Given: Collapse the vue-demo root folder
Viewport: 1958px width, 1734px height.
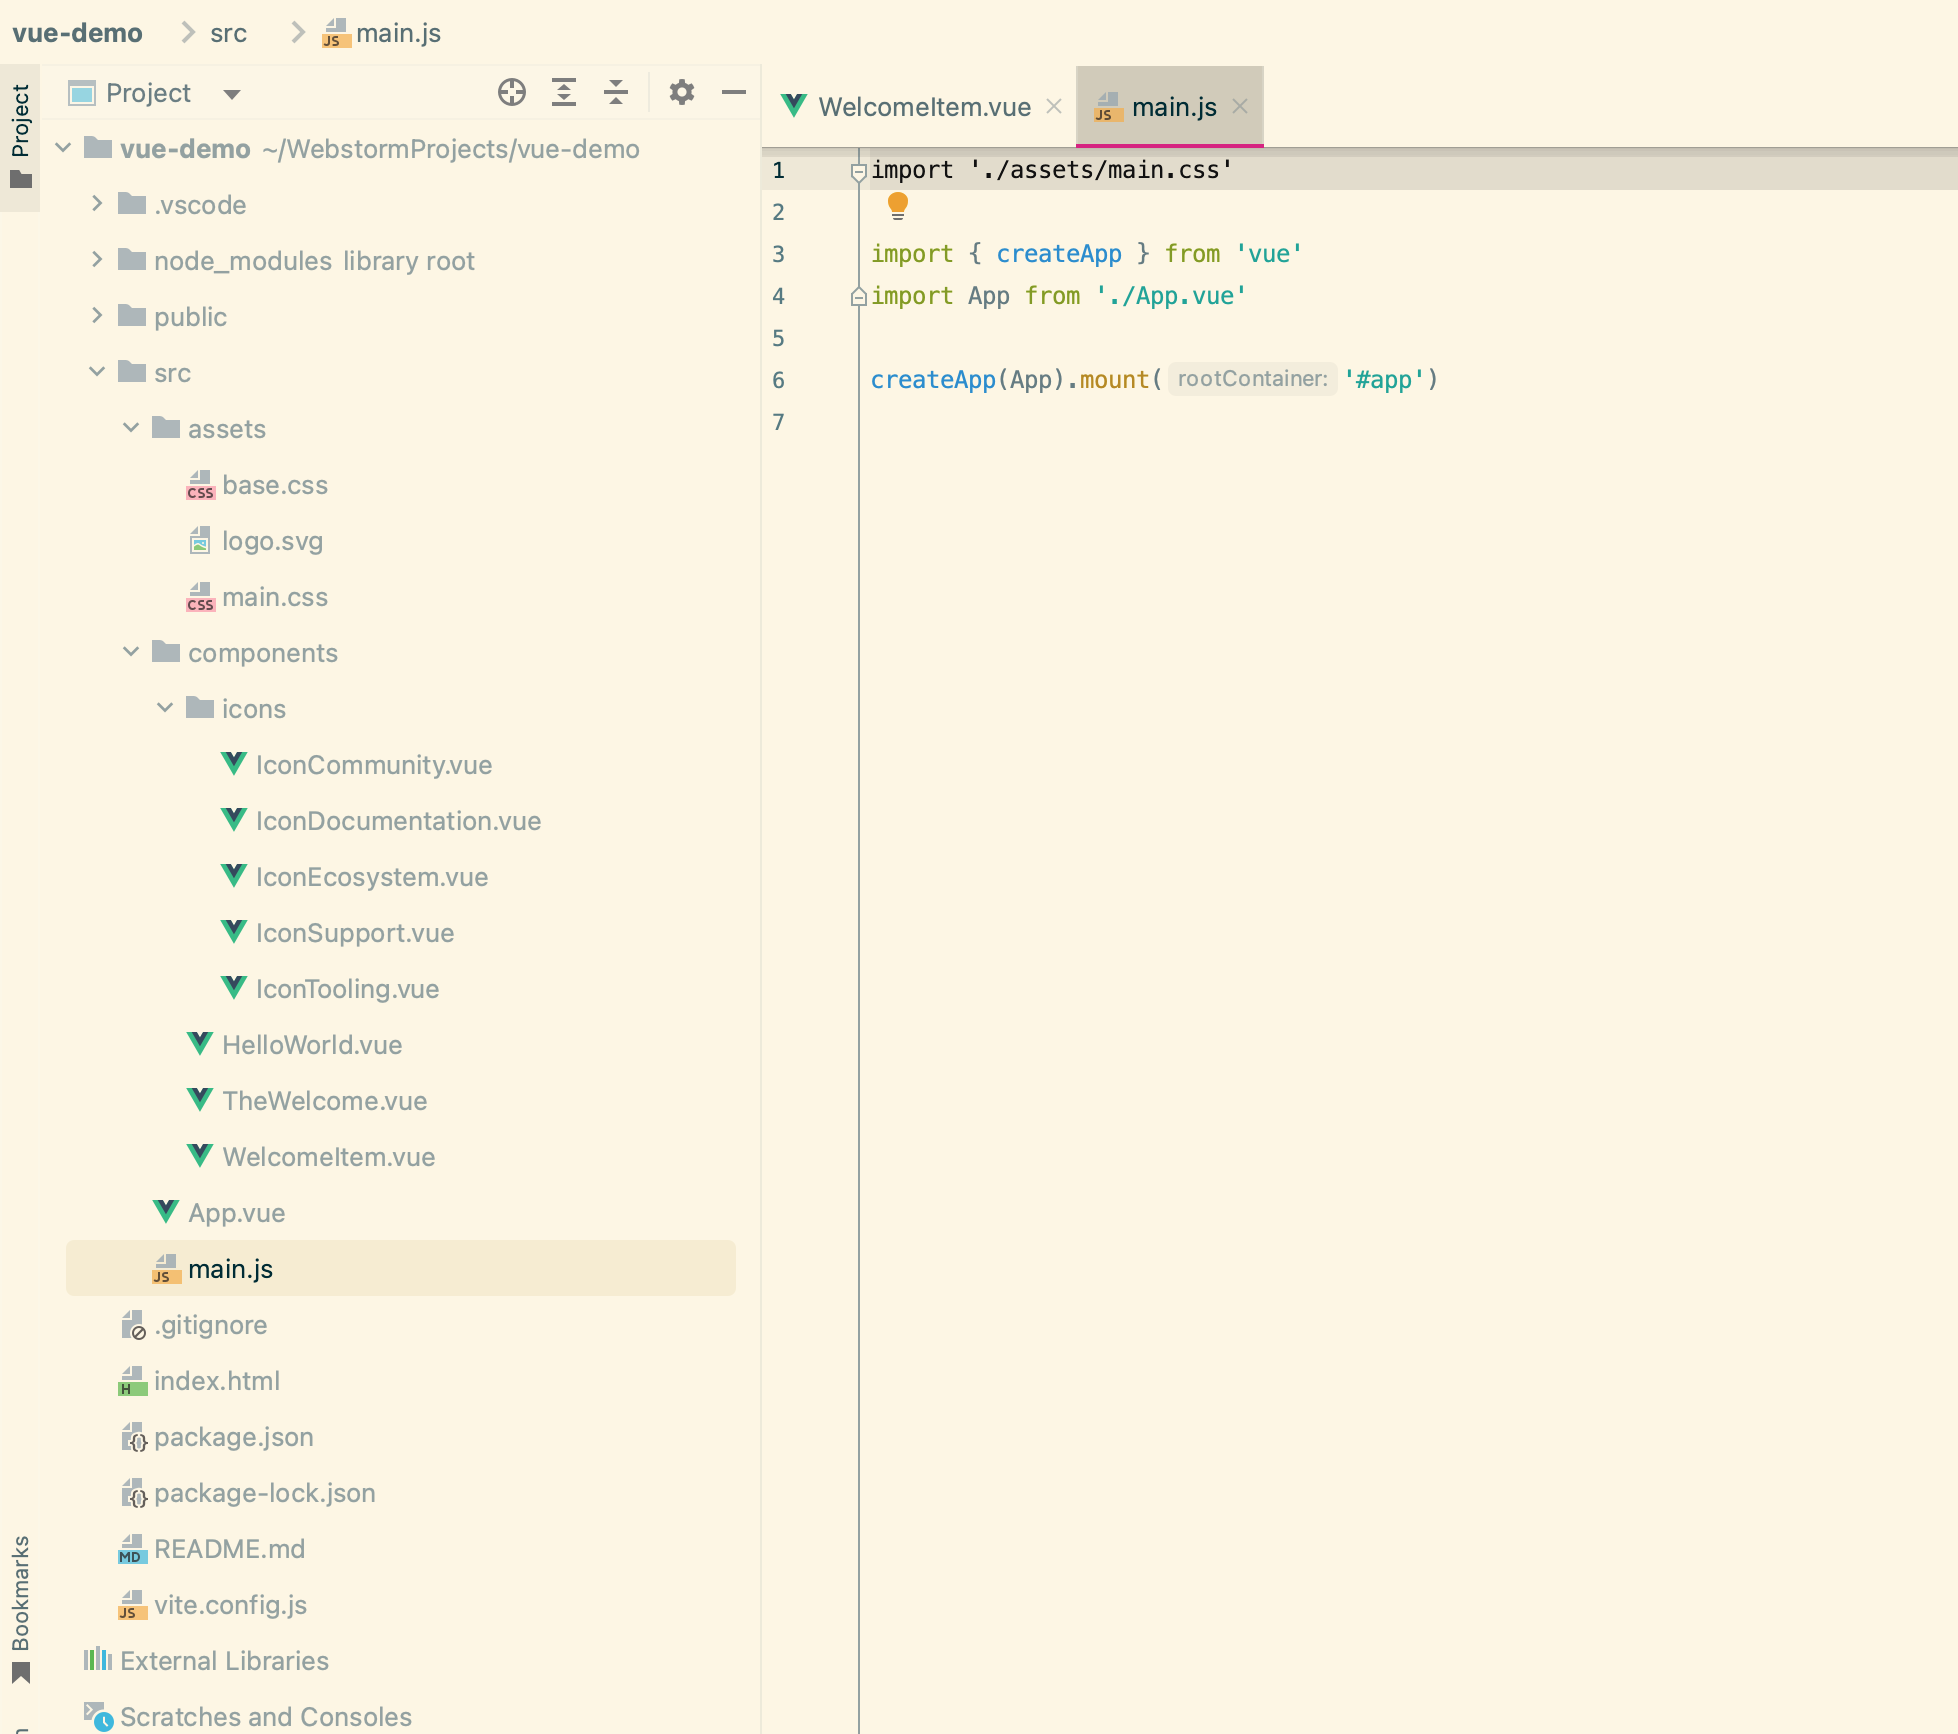Looking at the screenshot, I should click(x=63, y=148).
